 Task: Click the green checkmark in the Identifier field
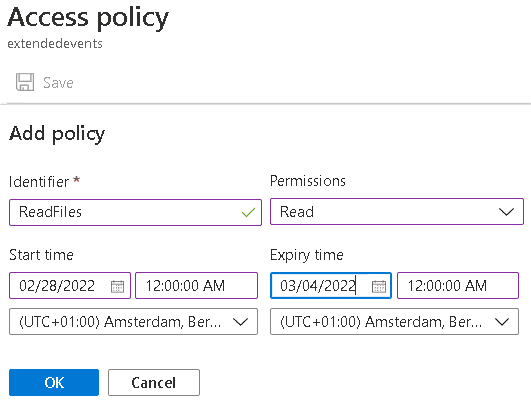pyautogui.click(x=248, y=212)
